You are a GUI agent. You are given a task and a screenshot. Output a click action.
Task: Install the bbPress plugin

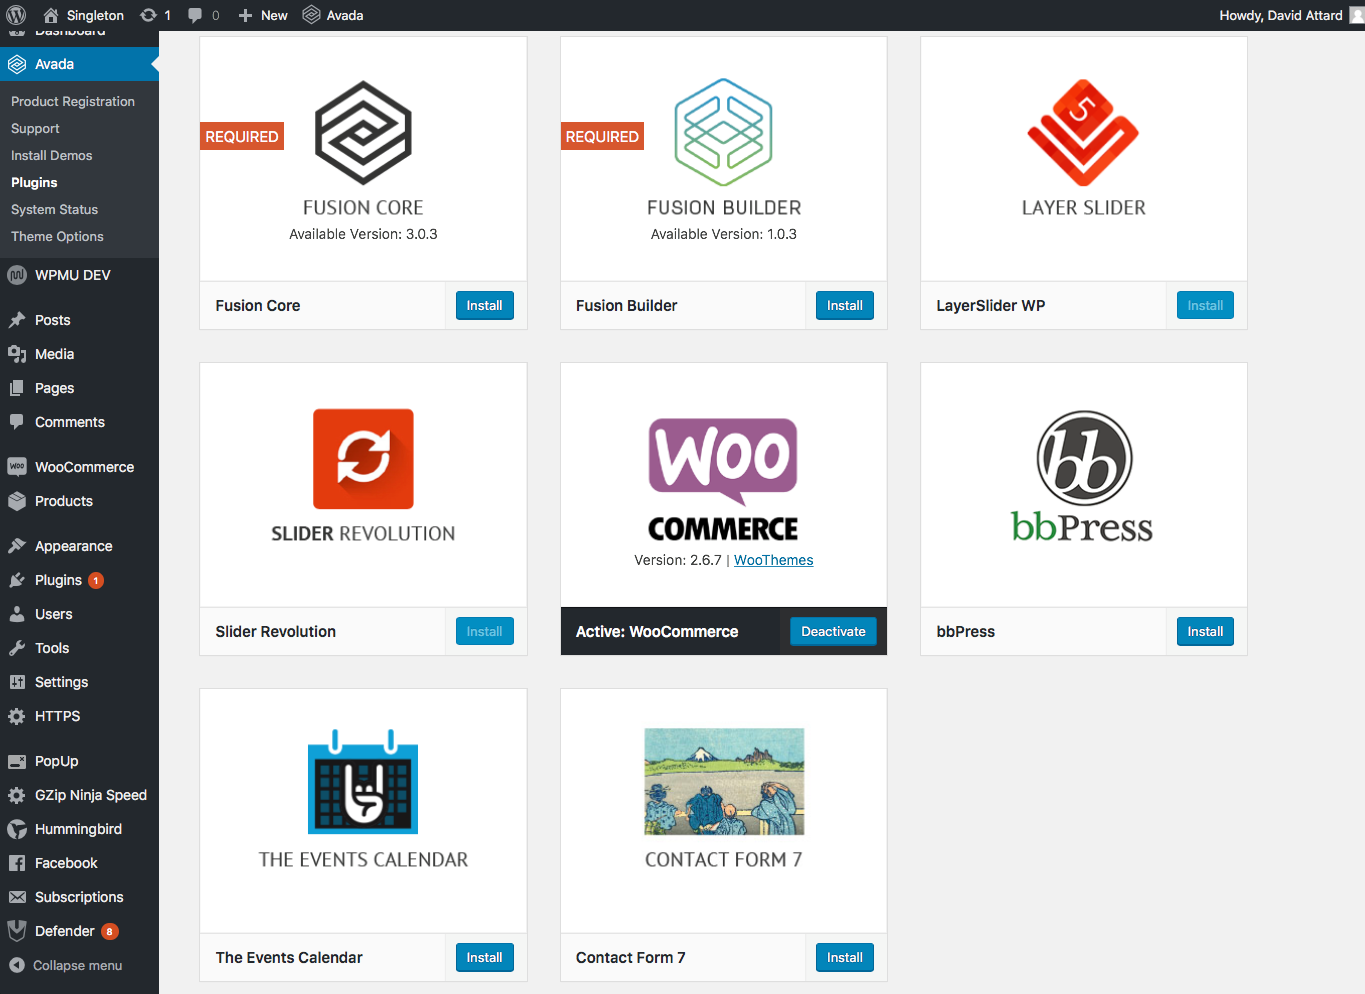1205,632
